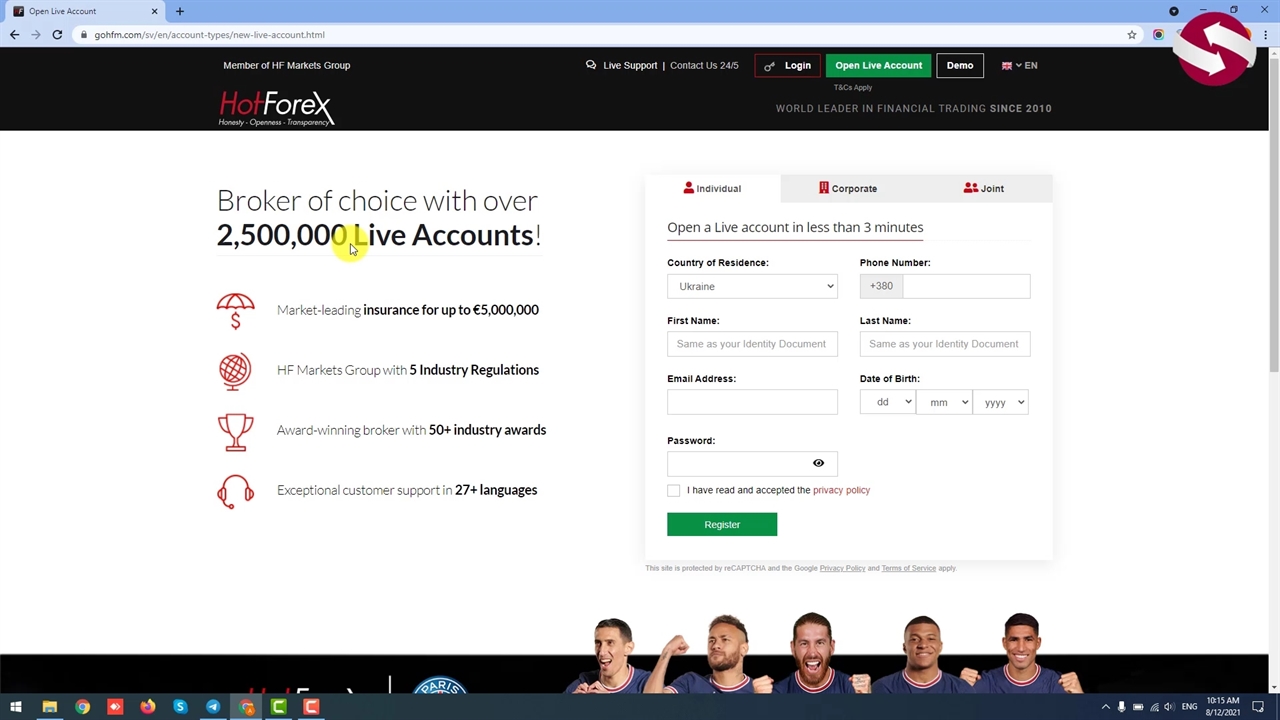Open Telegram from the taskbar
The width and height of the screenshot is (1280, 720).
click(x=213, y=707)
